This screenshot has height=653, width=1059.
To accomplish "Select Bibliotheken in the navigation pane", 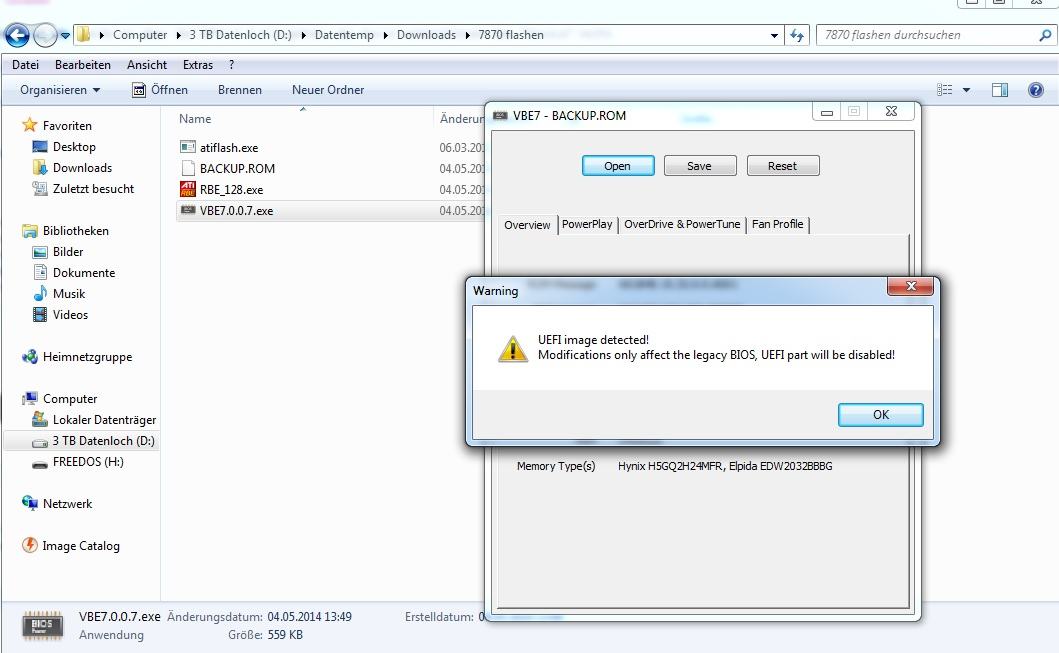I will click(75, 230).
